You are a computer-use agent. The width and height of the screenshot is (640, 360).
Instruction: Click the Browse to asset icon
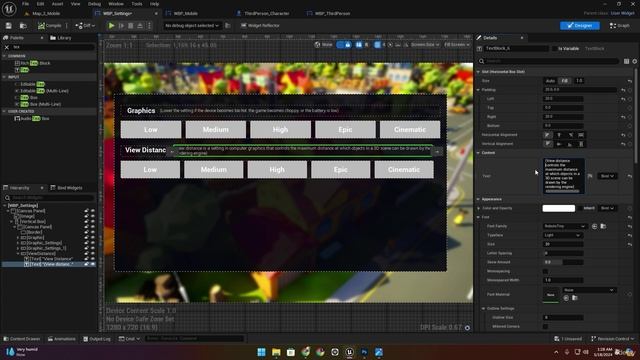(23, 25)
